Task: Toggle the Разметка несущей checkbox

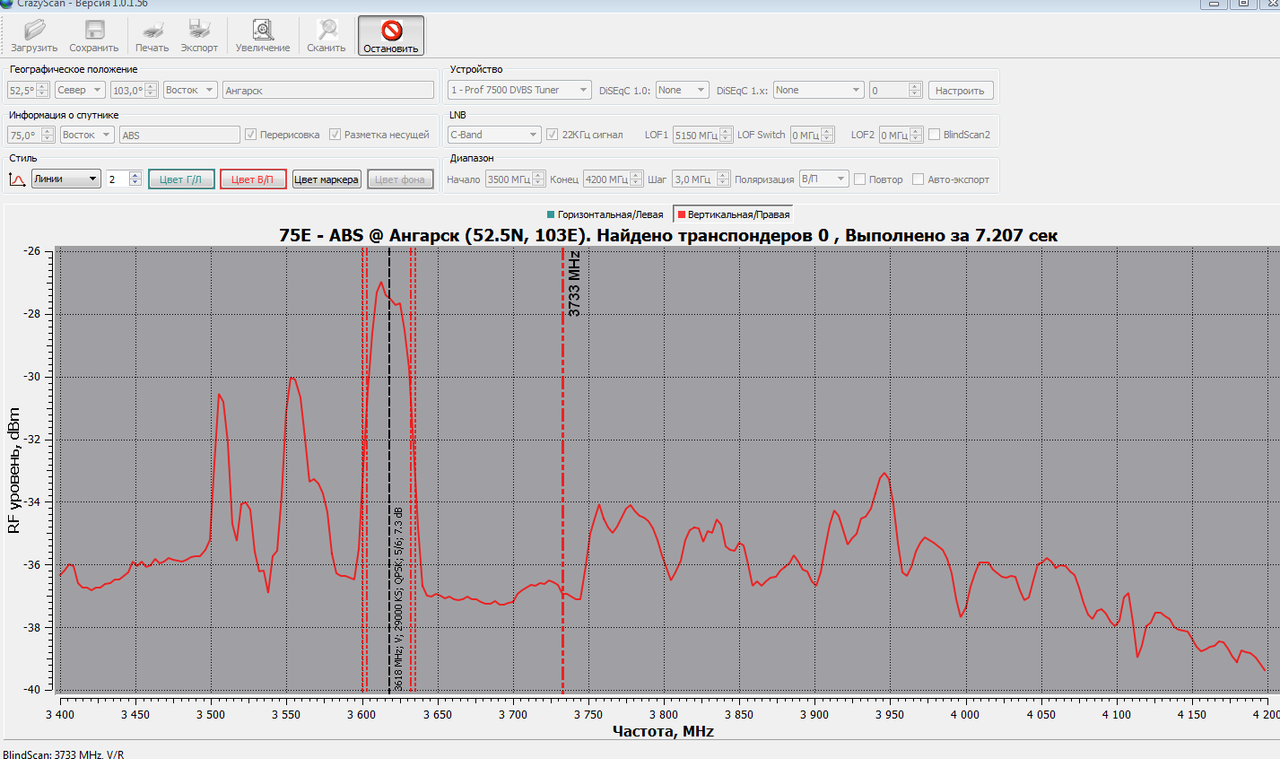Action: point(336,134)
